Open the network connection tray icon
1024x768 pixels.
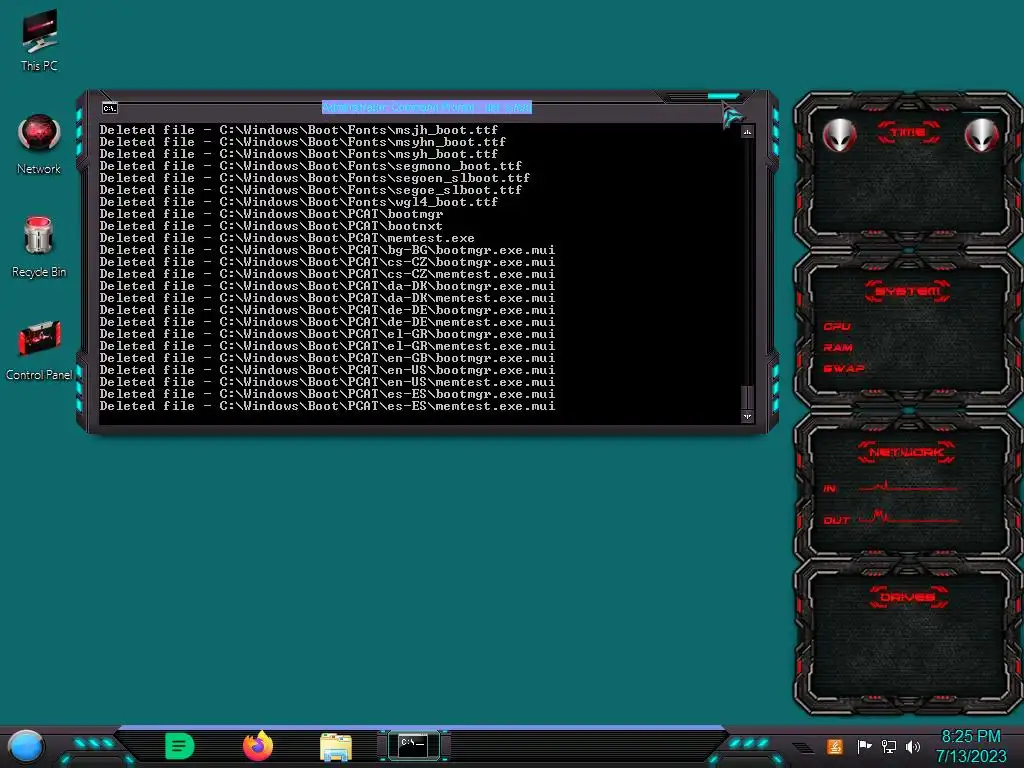[888, 746]
